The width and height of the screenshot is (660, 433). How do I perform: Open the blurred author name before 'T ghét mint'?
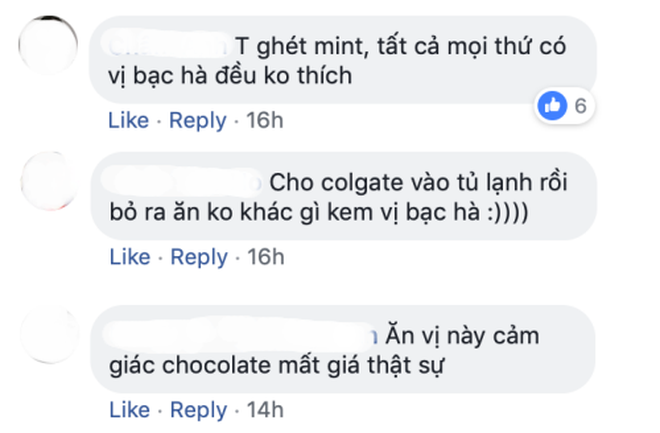tap(167, 45)
